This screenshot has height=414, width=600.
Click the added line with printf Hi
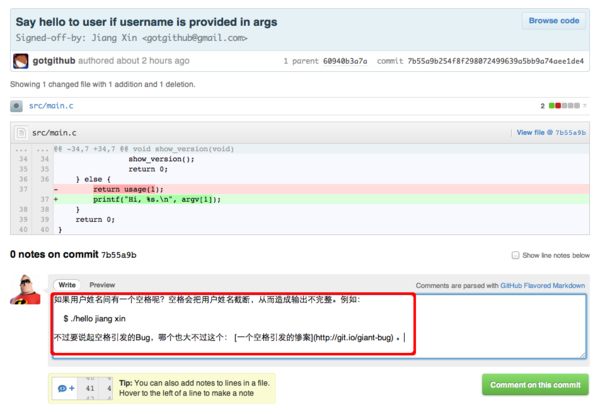click(x=321, y=199)
